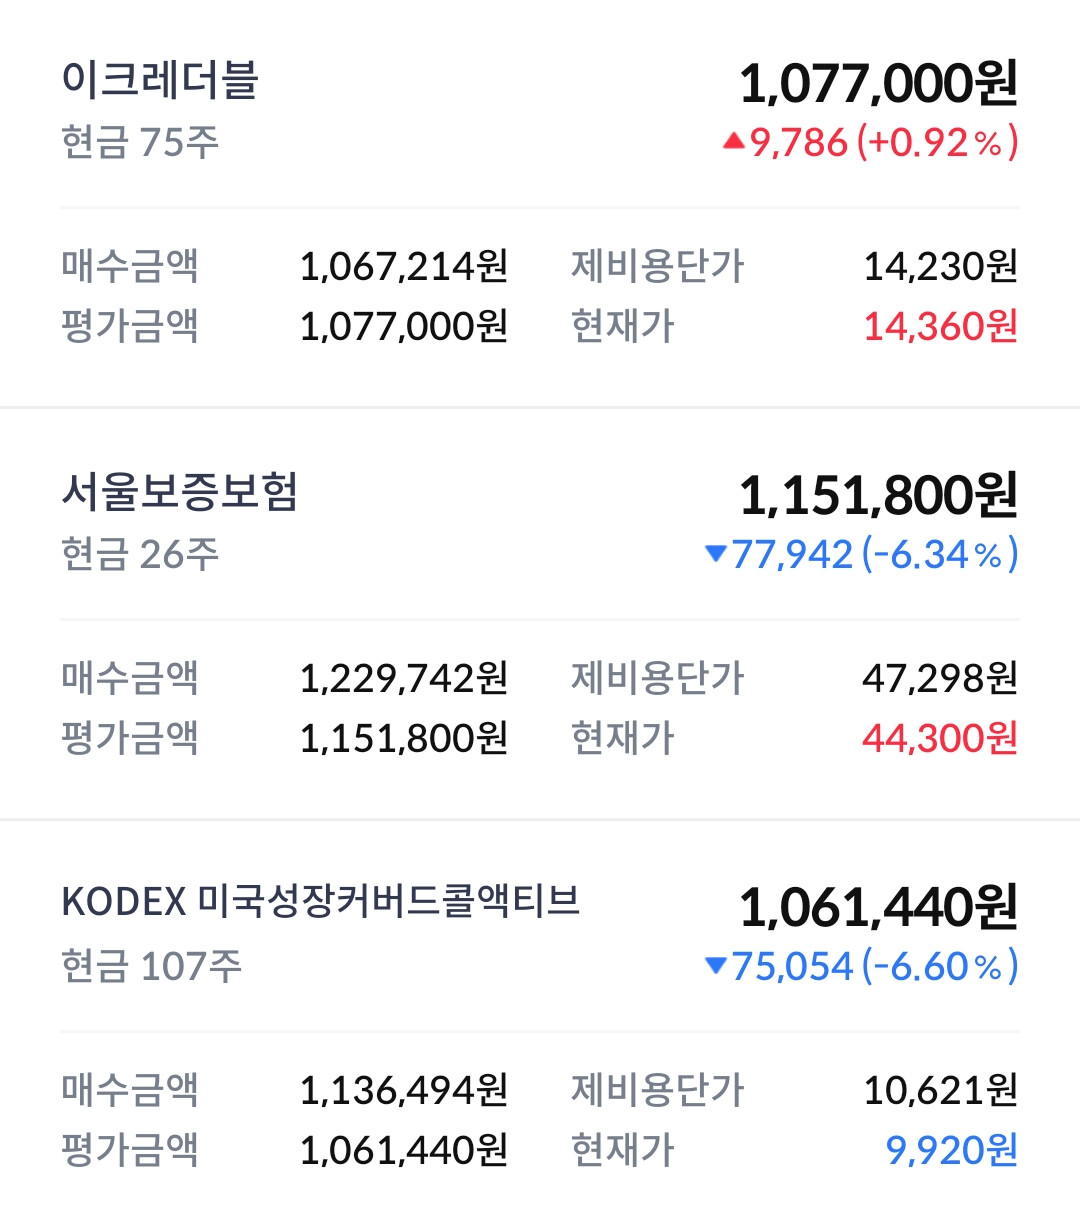The width and height of the screenshot is (1080, 1225).
Task: Tap the -6.34% loss rate for 서울보증보험
Action: click(x=940, y=554)
